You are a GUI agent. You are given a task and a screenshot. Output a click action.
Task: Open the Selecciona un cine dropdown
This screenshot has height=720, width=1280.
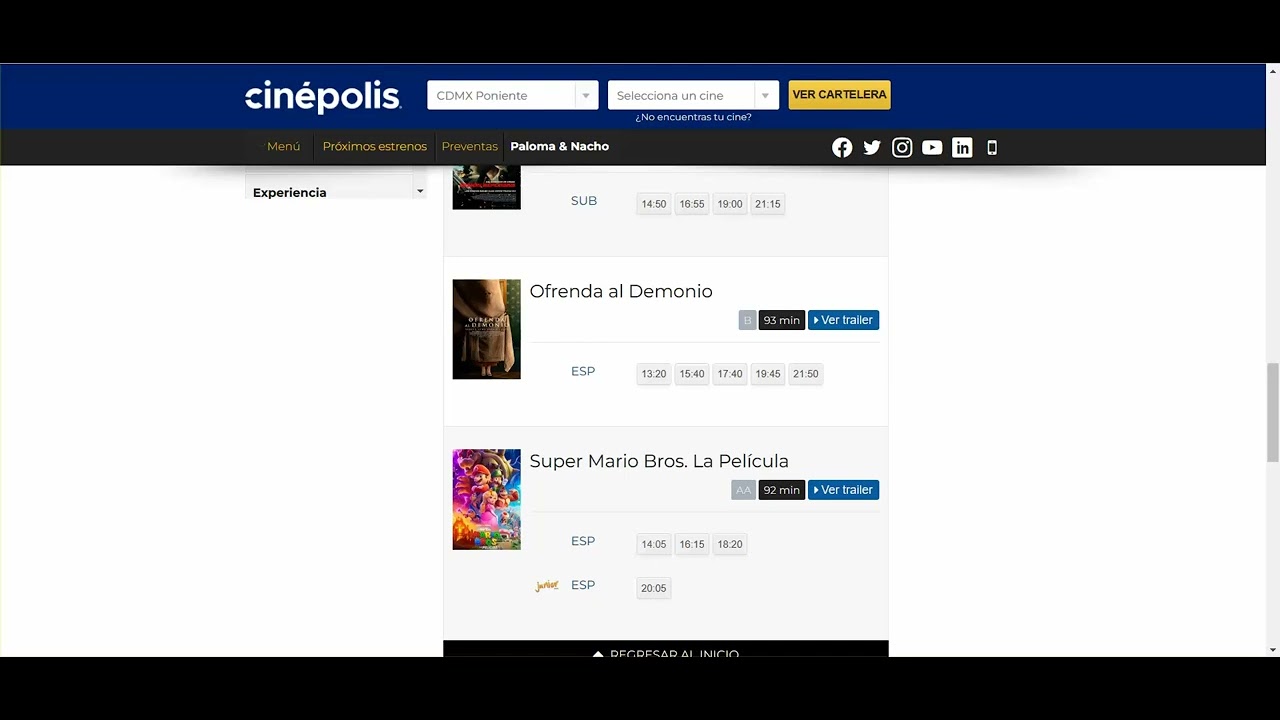(x=693, y=95)
